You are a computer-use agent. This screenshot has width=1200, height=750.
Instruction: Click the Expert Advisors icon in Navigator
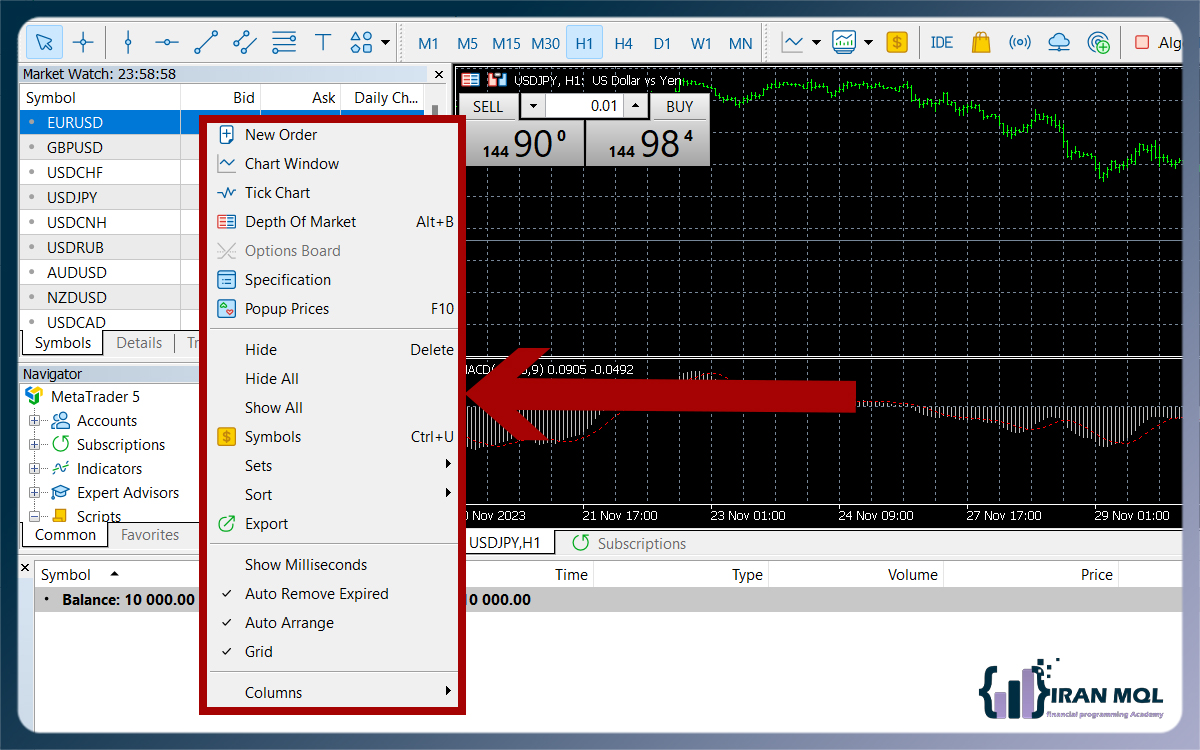click(60, 492)
